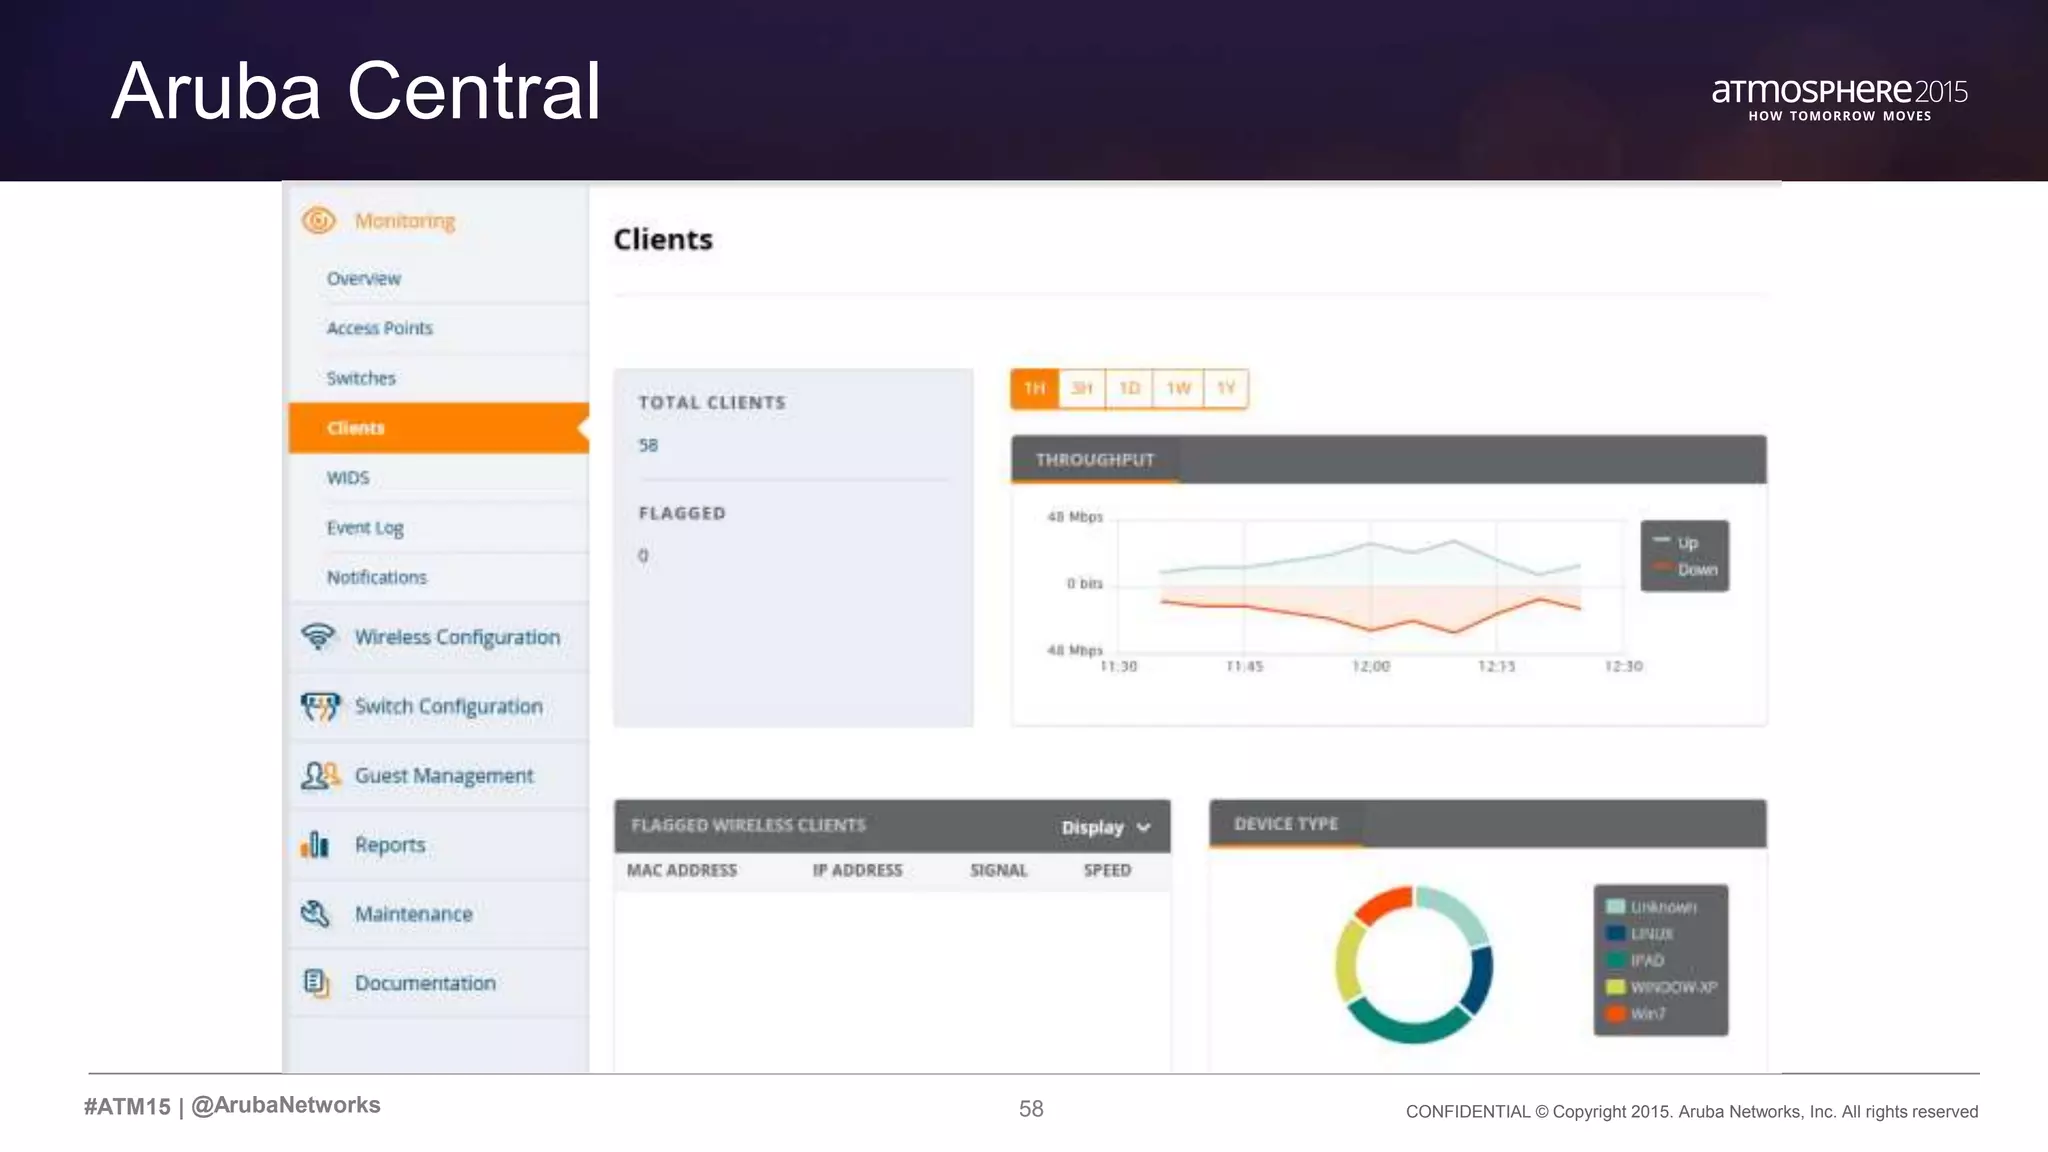Select the 1D time range
The image size is (2048, 1152).
tap(1129, 388)
